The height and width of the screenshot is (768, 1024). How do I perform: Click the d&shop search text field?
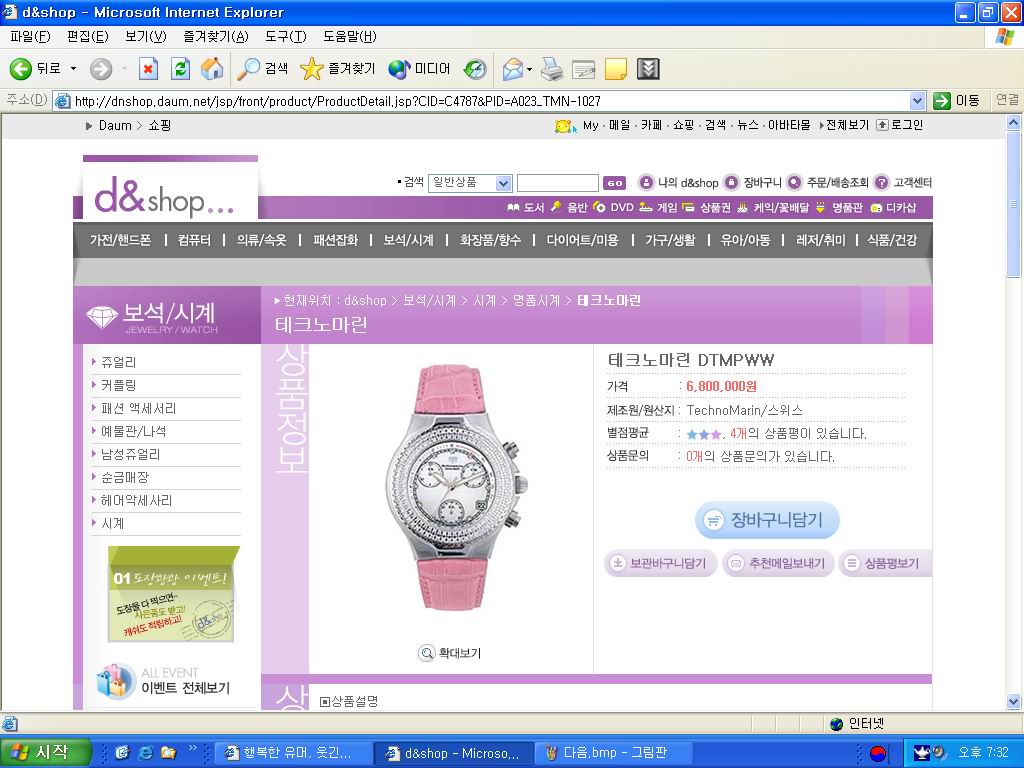click(558, 183)
